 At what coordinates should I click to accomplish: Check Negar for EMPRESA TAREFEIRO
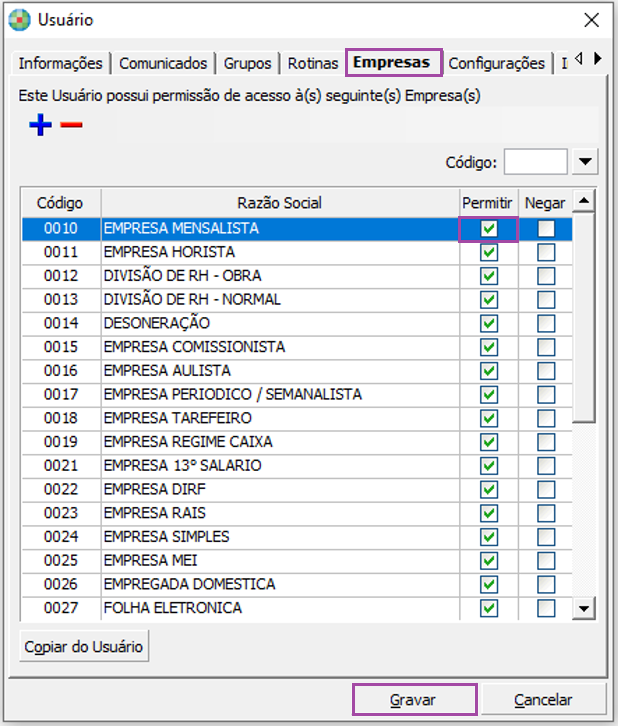pos(546,418)
